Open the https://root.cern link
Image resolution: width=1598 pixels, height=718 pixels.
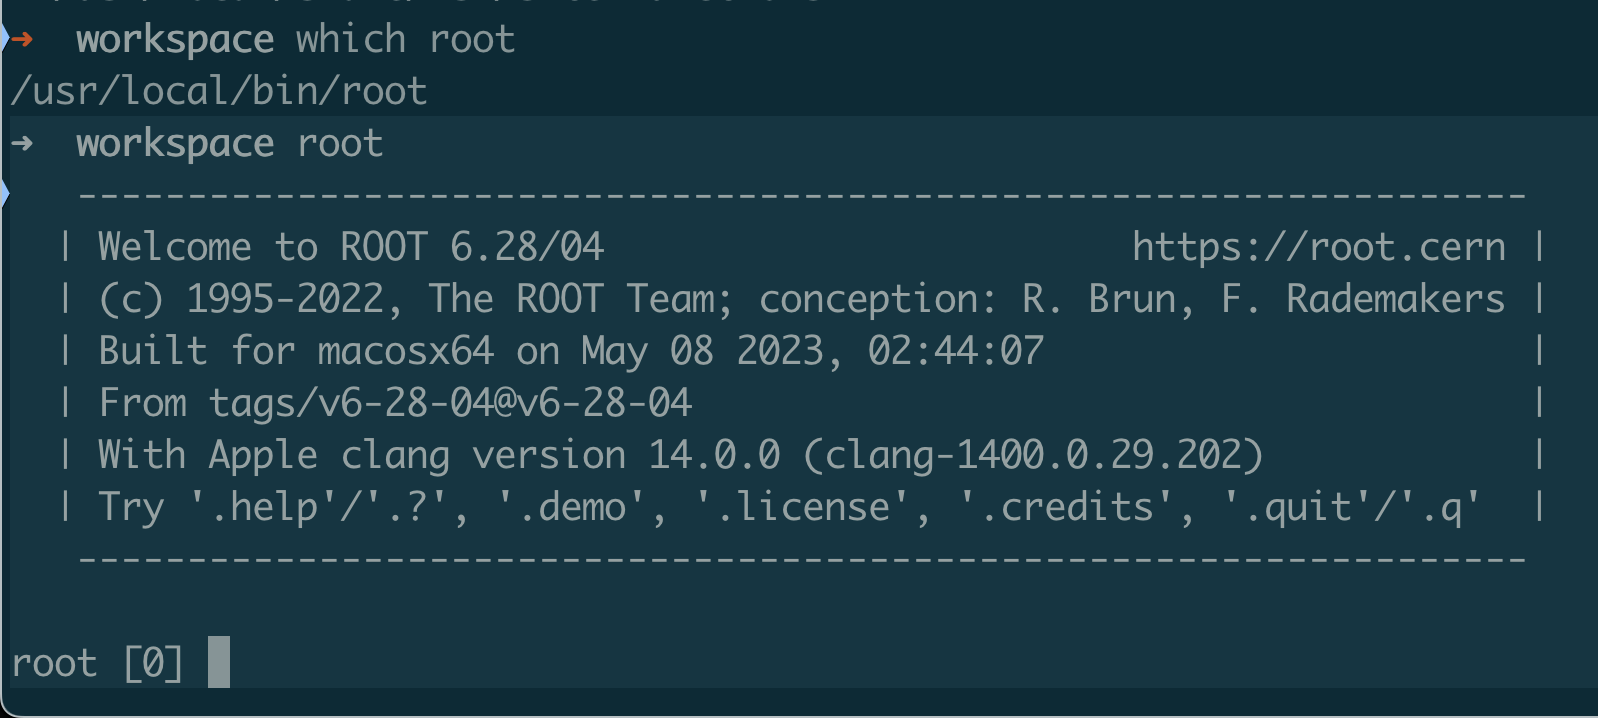pyautogui.click(x=1318, y=247)
